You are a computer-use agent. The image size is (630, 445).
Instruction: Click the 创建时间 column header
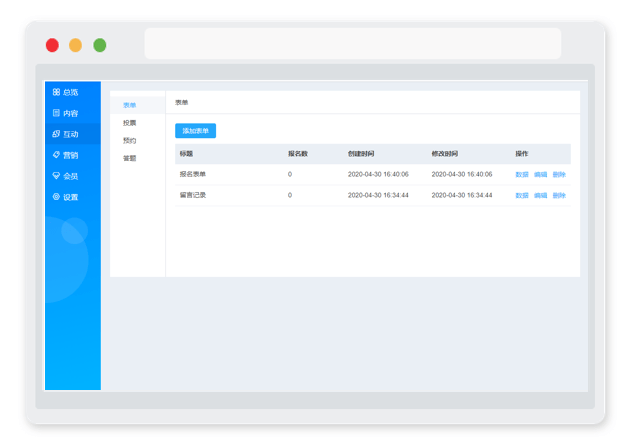361,153
